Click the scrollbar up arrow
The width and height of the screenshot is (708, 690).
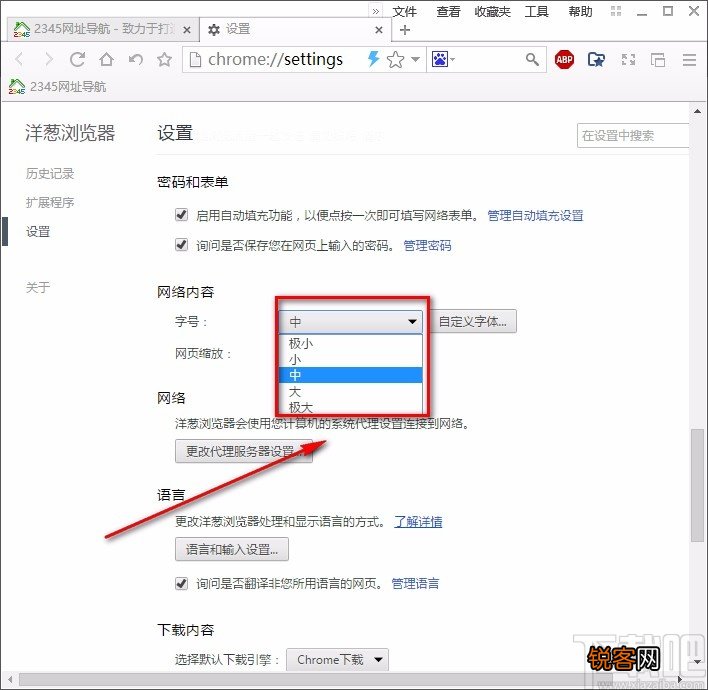point(697,111)
